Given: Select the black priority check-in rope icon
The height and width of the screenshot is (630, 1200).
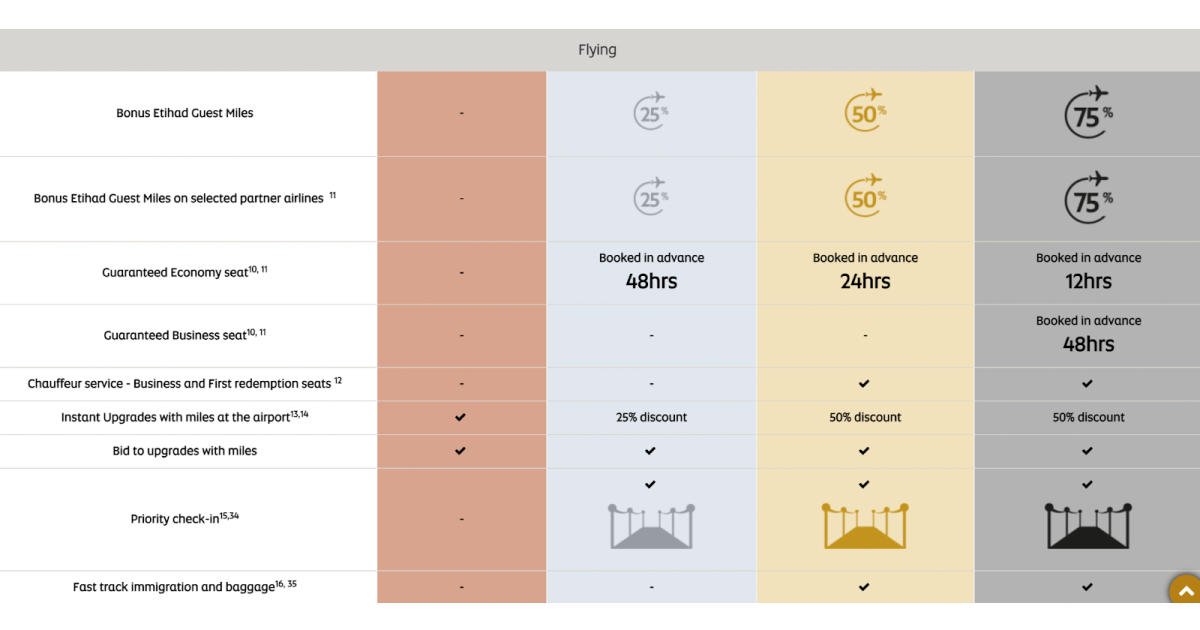Looking at the screenshot, I should [x=1088, y=525].
